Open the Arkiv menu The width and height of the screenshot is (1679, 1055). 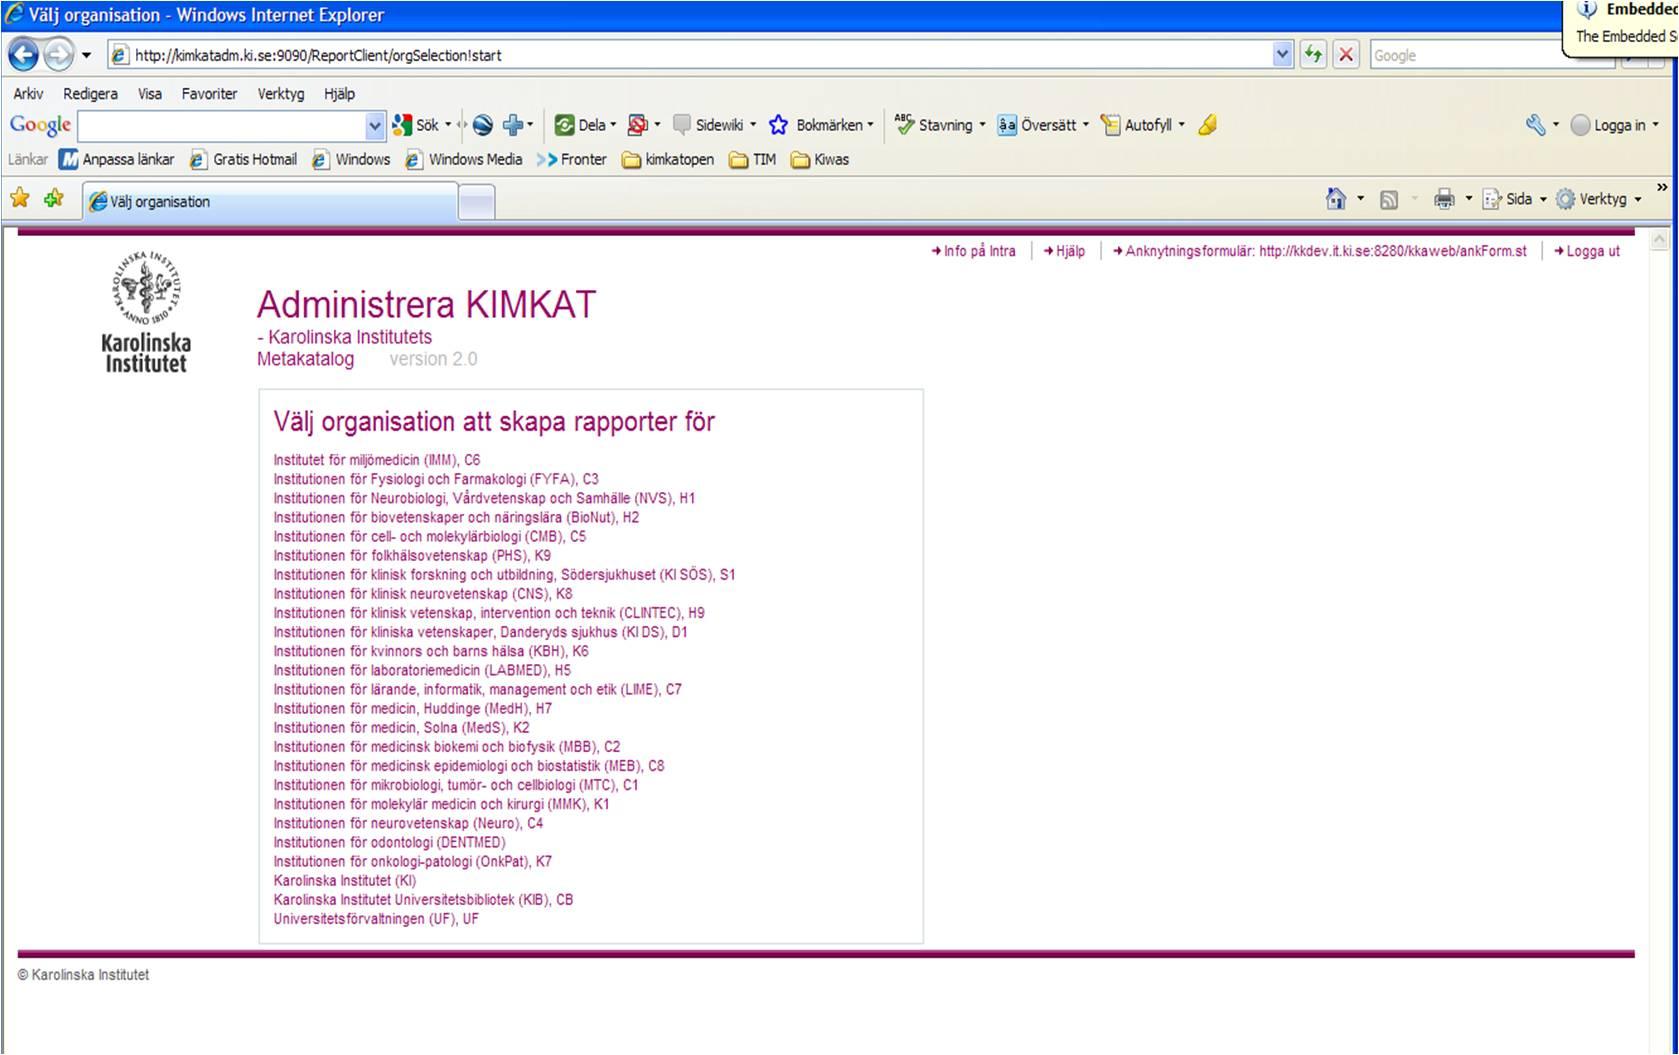pyautogui.click(x=28, y=93)
